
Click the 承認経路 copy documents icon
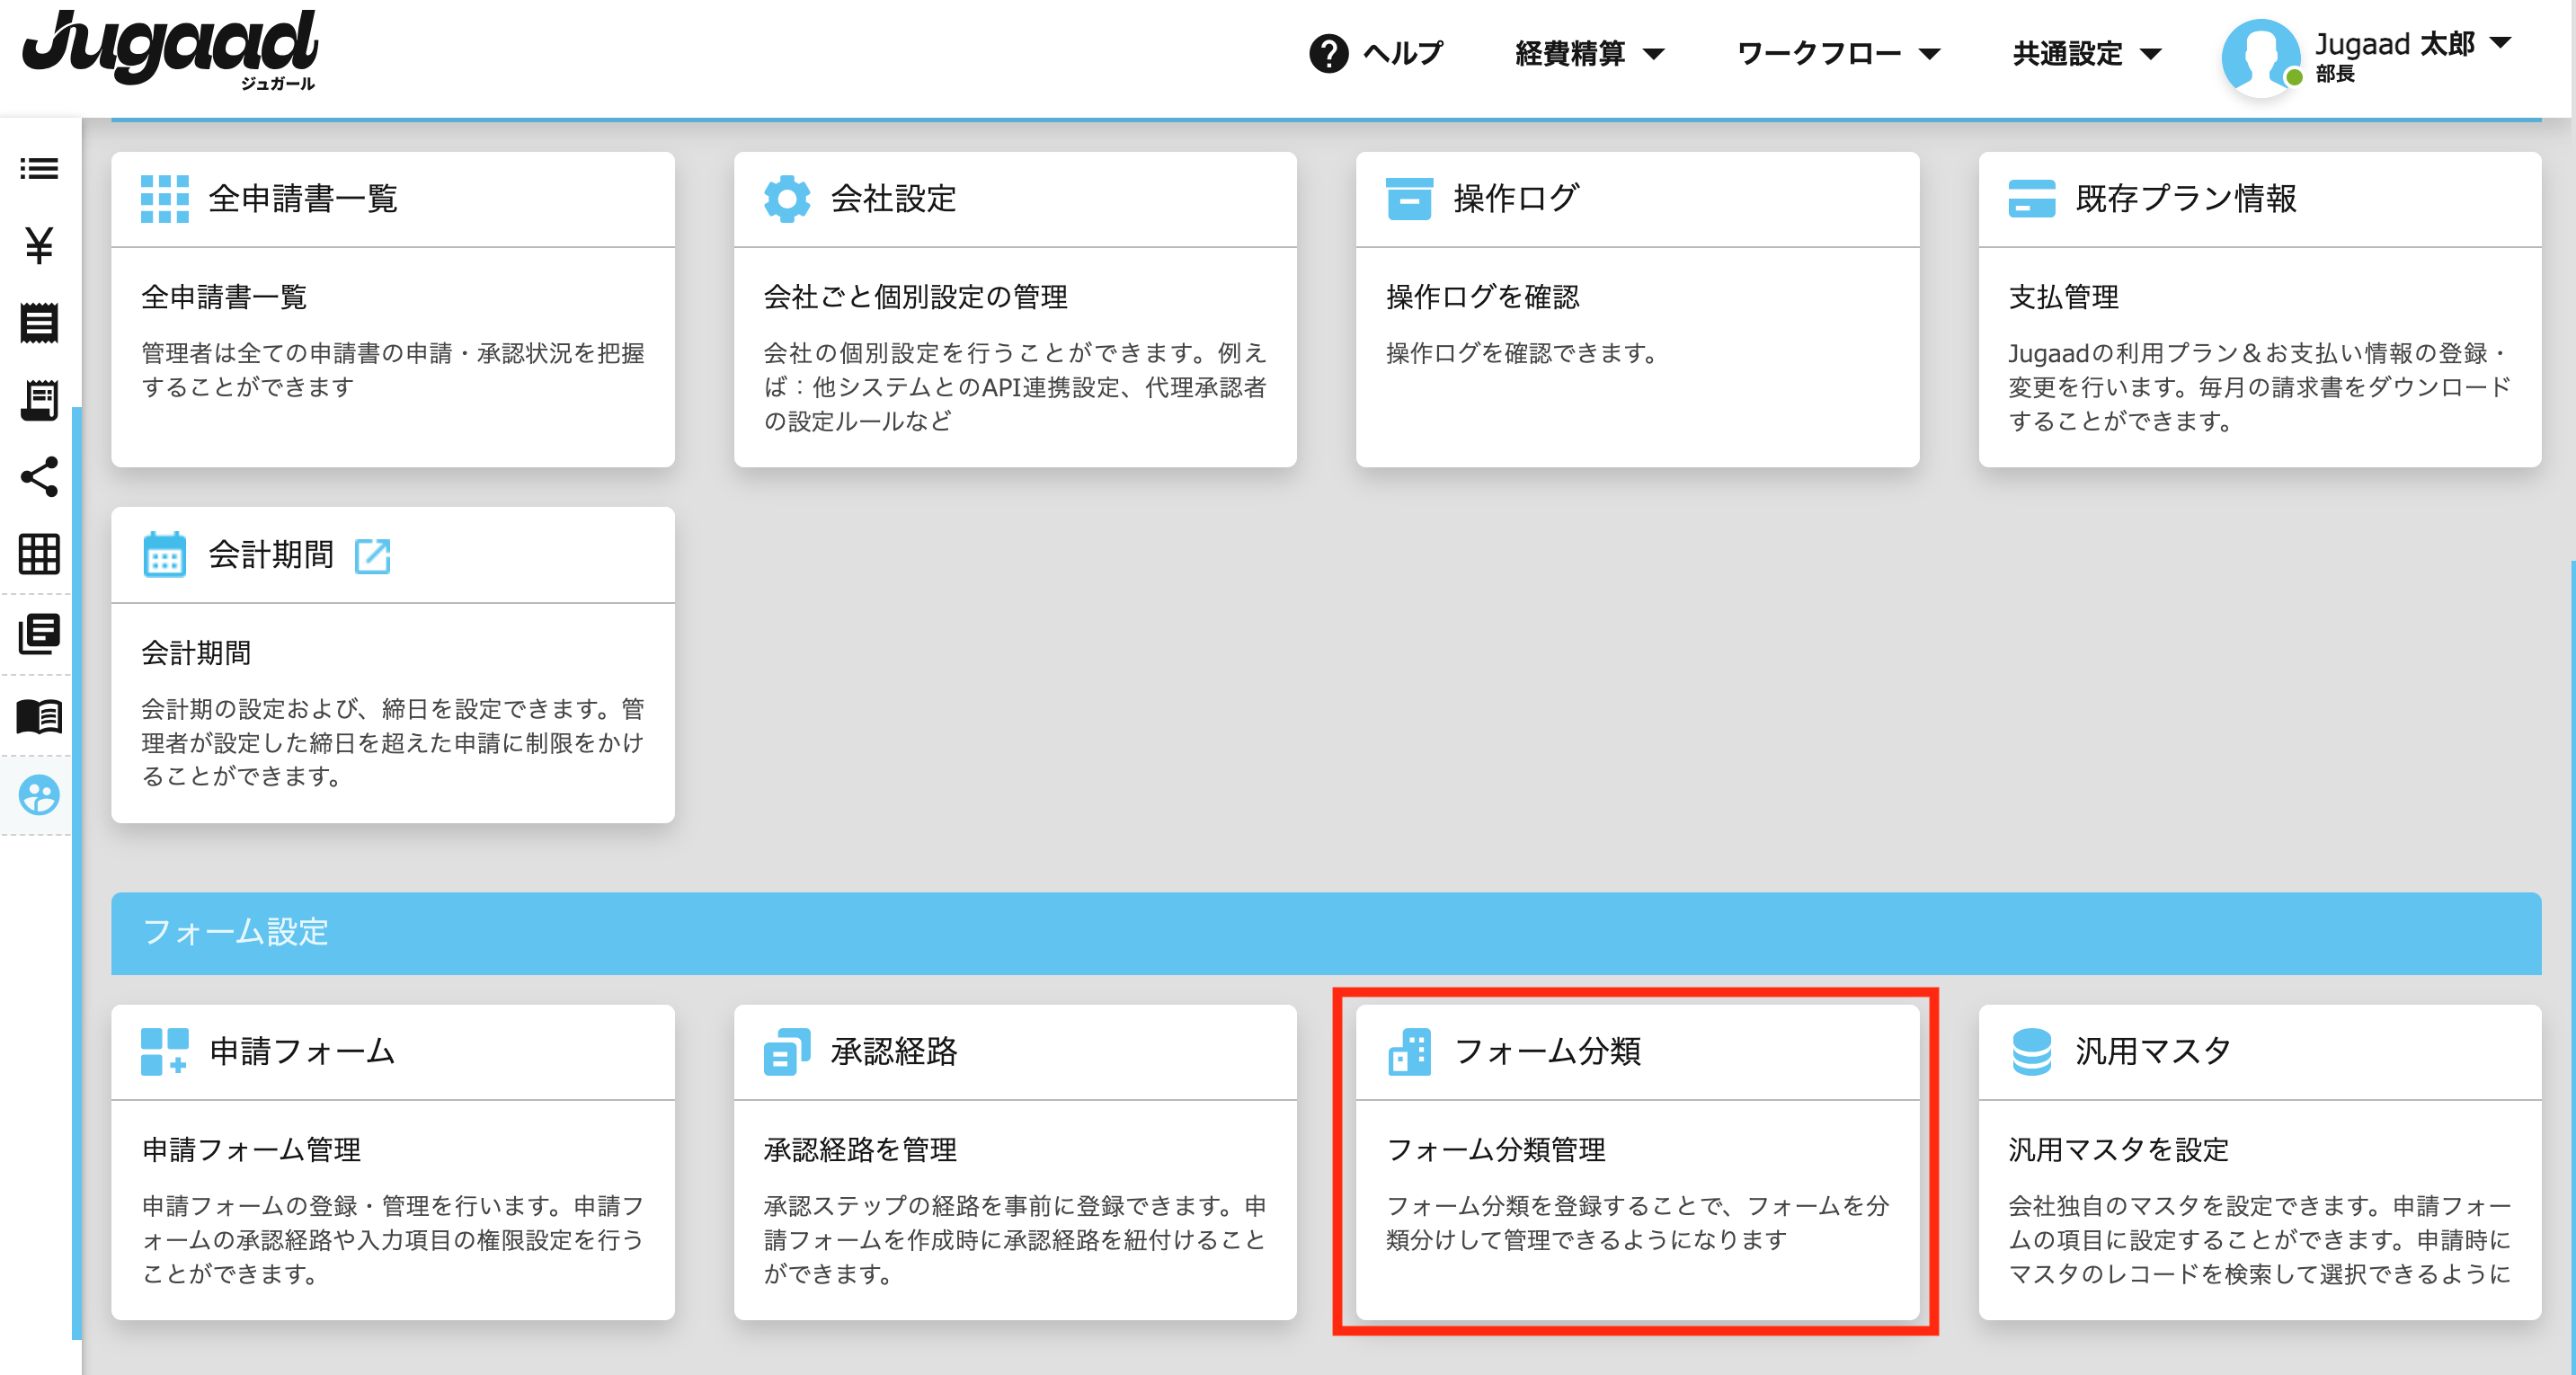(787, 1051)
